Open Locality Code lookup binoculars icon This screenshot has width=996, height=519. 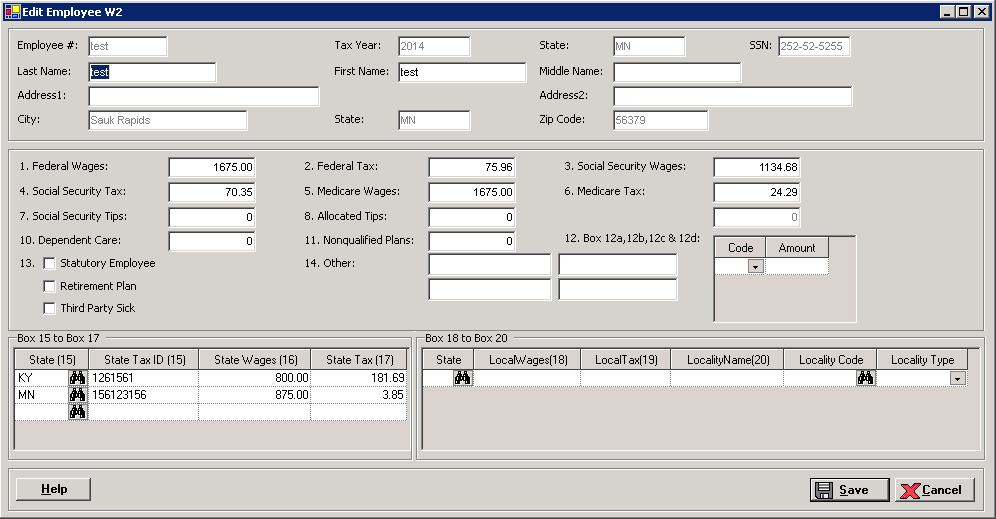point(866,378)
